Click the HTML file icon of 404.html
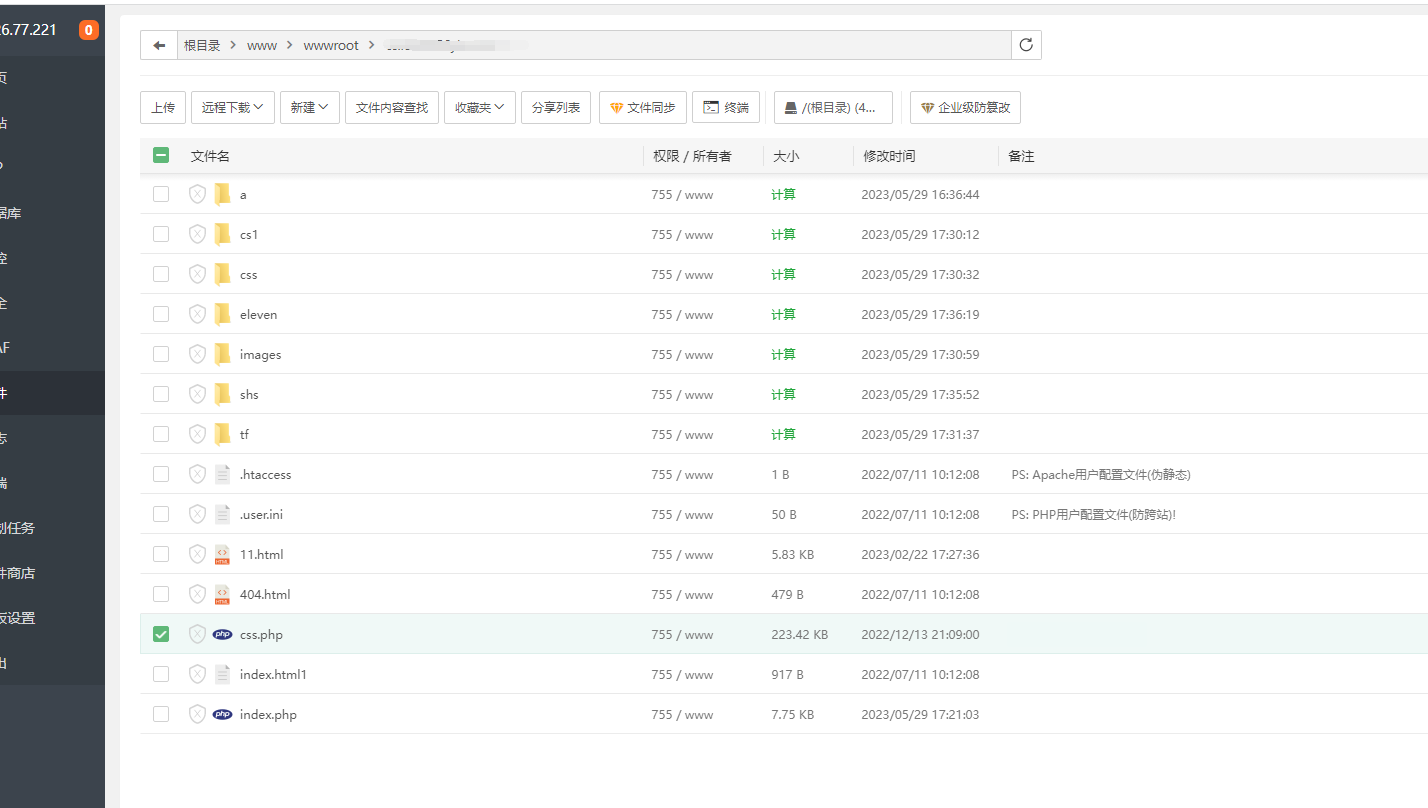The image size is (1428, 808). tap(222, 594)
